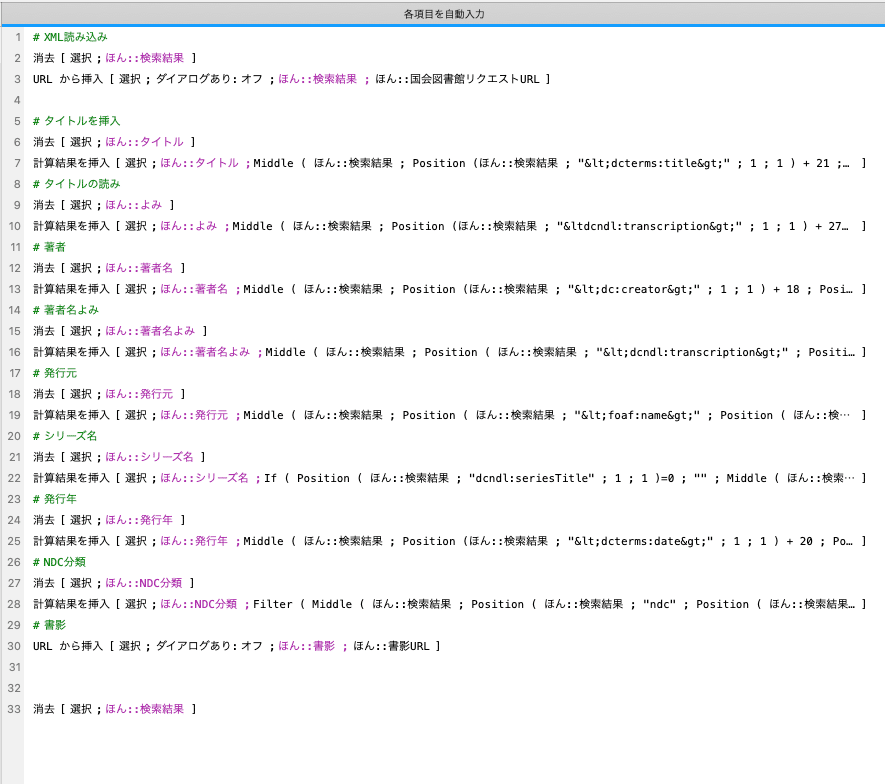Image resolution: width=885 pixels, height=784 pixels.
Task: Select line 28 with Filter ndc calculation
Action: [x=449, y=605]
